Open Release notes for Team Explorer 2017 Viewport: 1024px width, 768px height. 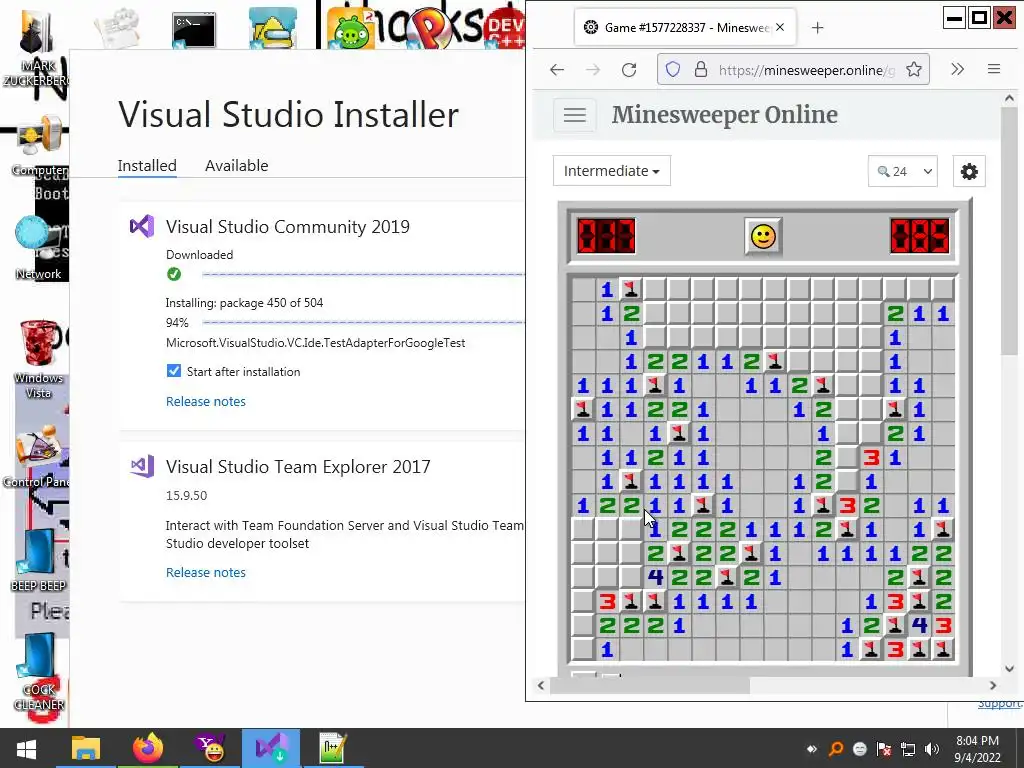[206, 573]
